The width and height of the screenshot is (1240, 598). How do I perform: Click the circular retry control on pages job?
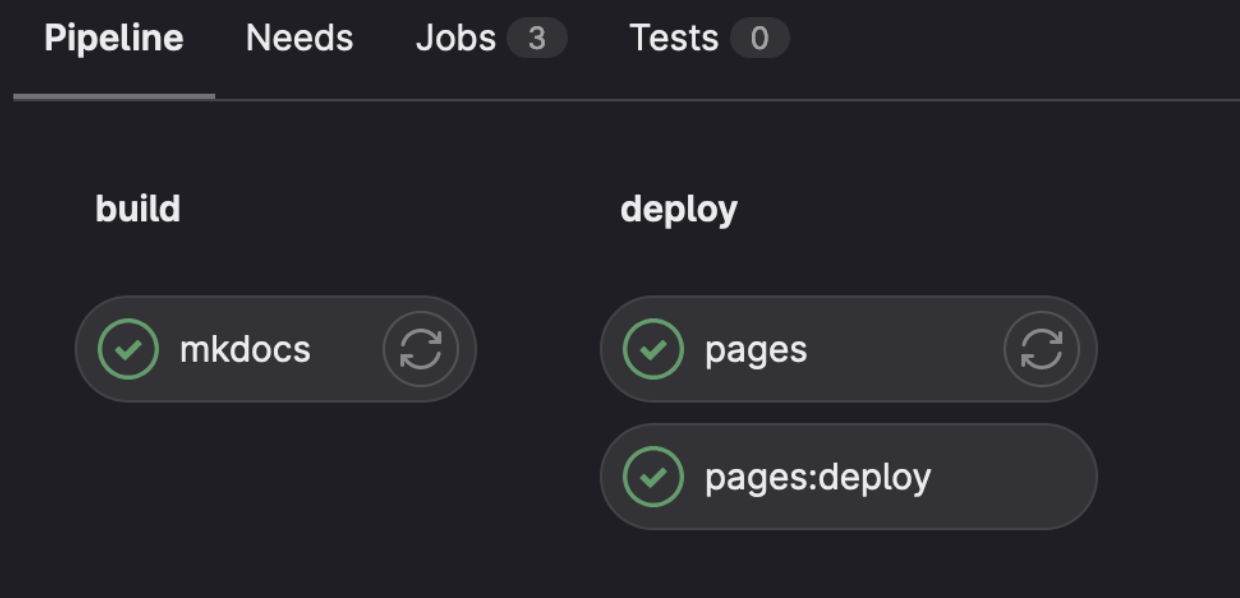click(x=1041, y=349)
